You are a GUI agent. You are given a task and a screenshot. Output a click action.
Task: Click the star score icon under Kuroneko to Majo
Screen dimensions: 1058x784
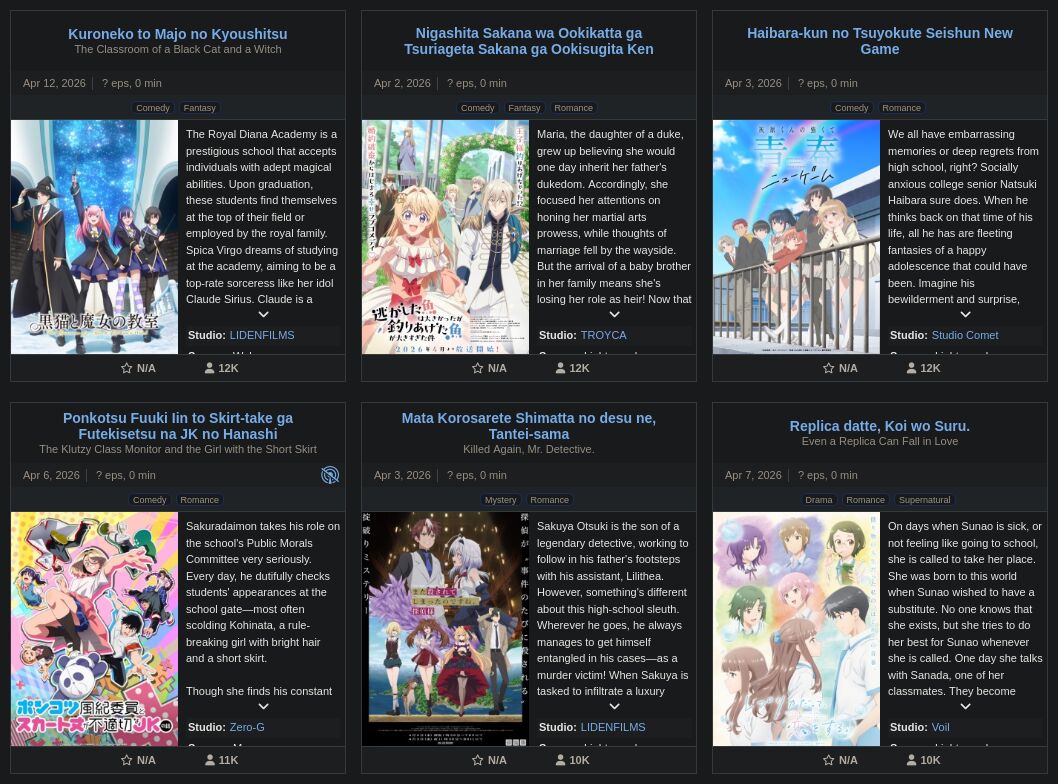click(126, 368)
